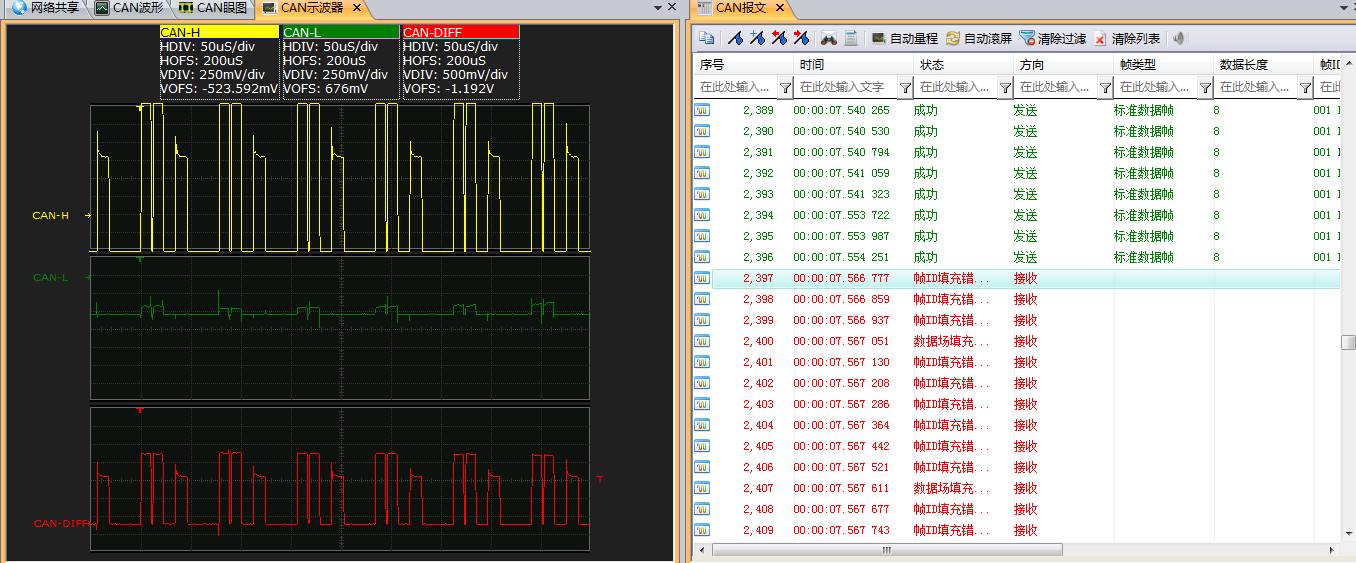This screenshot has height=563, width=1356.
Task: Click the first blue marker icon
Action: coord(735,39)
